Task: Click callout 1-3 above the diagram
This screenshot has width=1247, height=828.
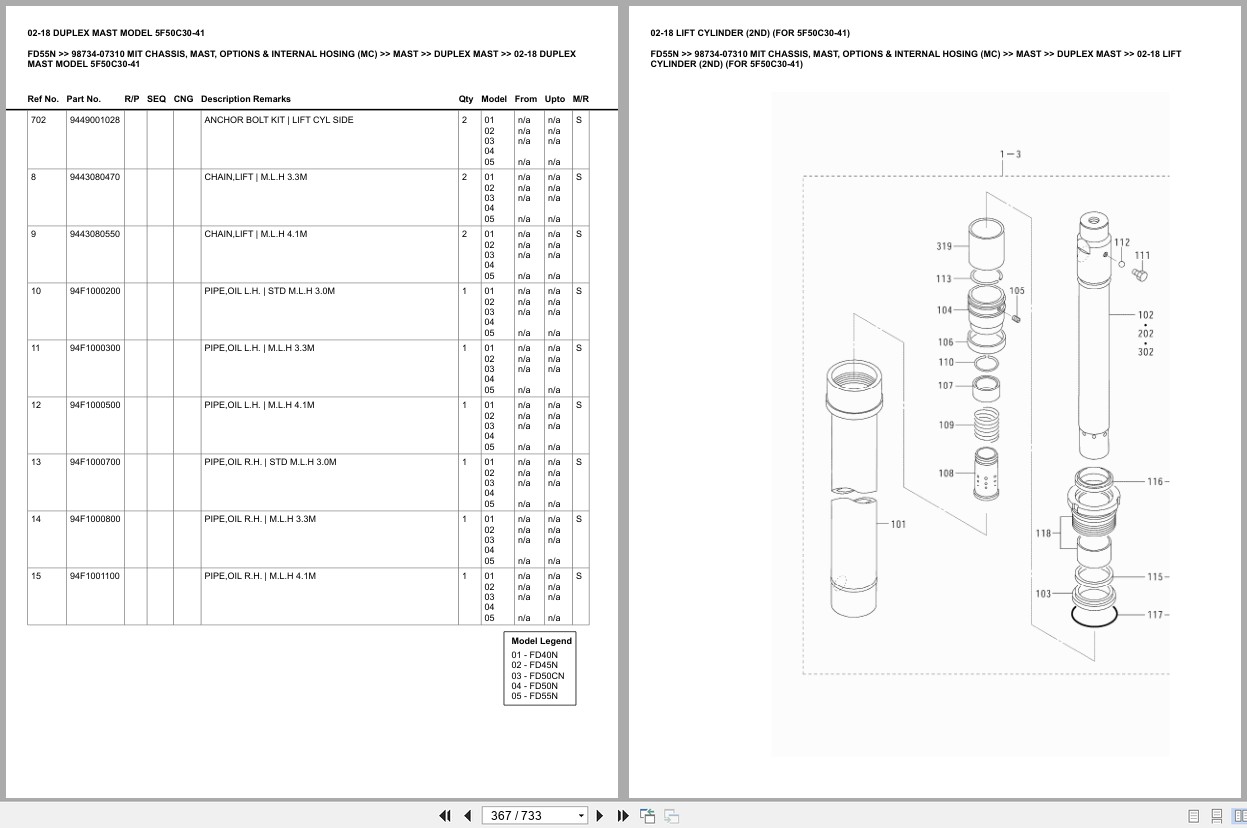Action: click(x=1010, y=154)
